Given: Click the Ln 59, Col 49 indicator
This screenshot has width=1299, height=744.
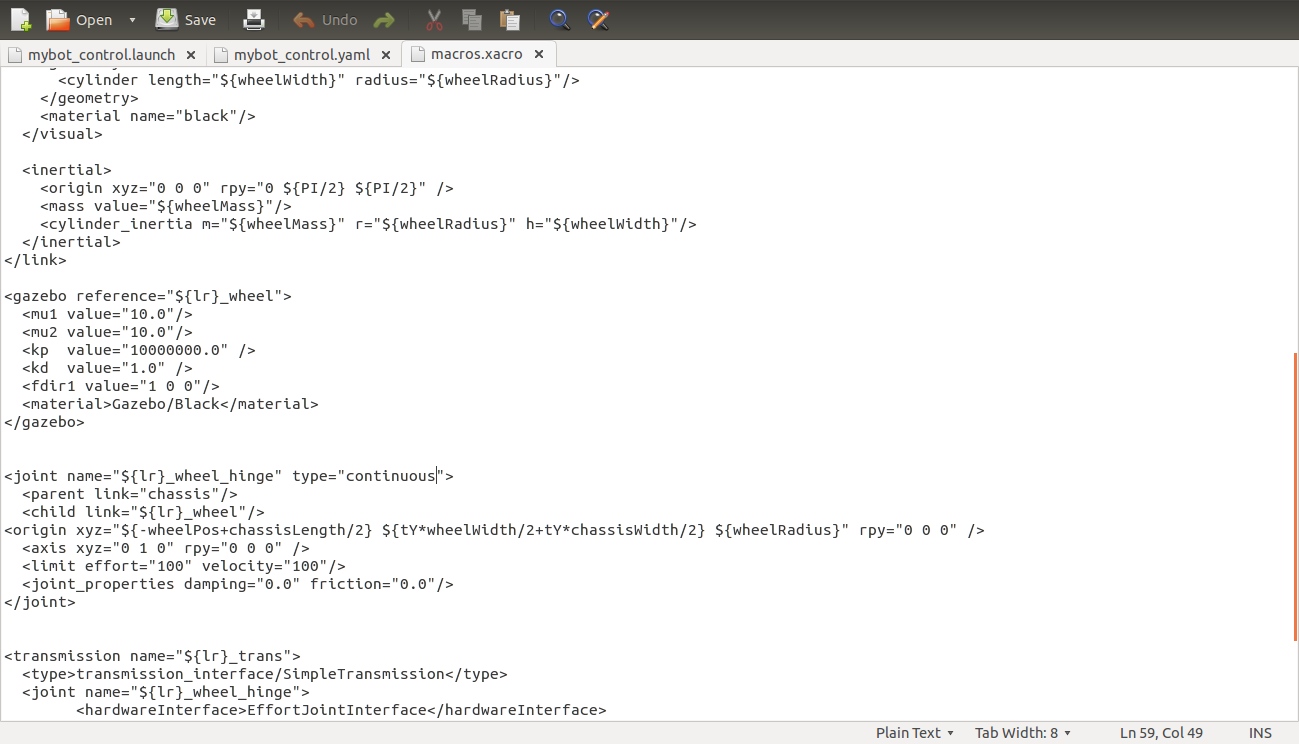Looking at the screenshot, I should 1162,733.
